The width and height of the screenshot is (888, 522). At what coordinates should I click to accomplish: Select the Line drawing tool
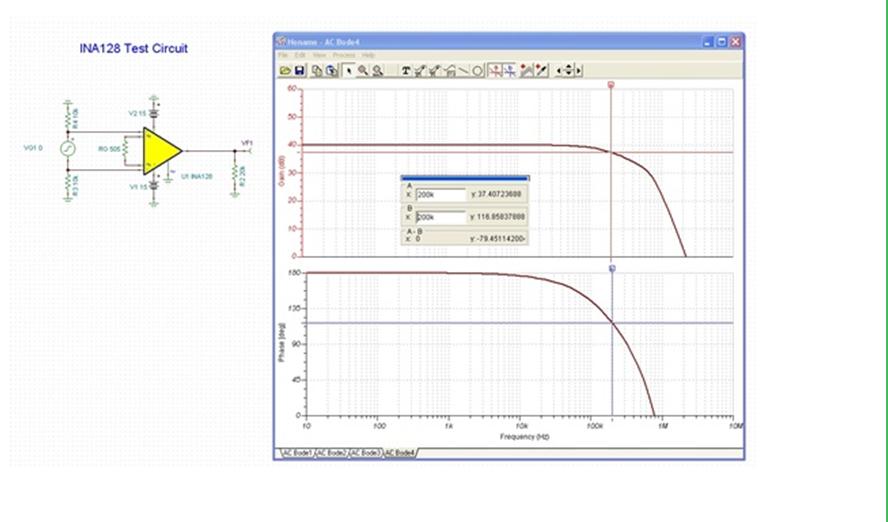[463, 71]
